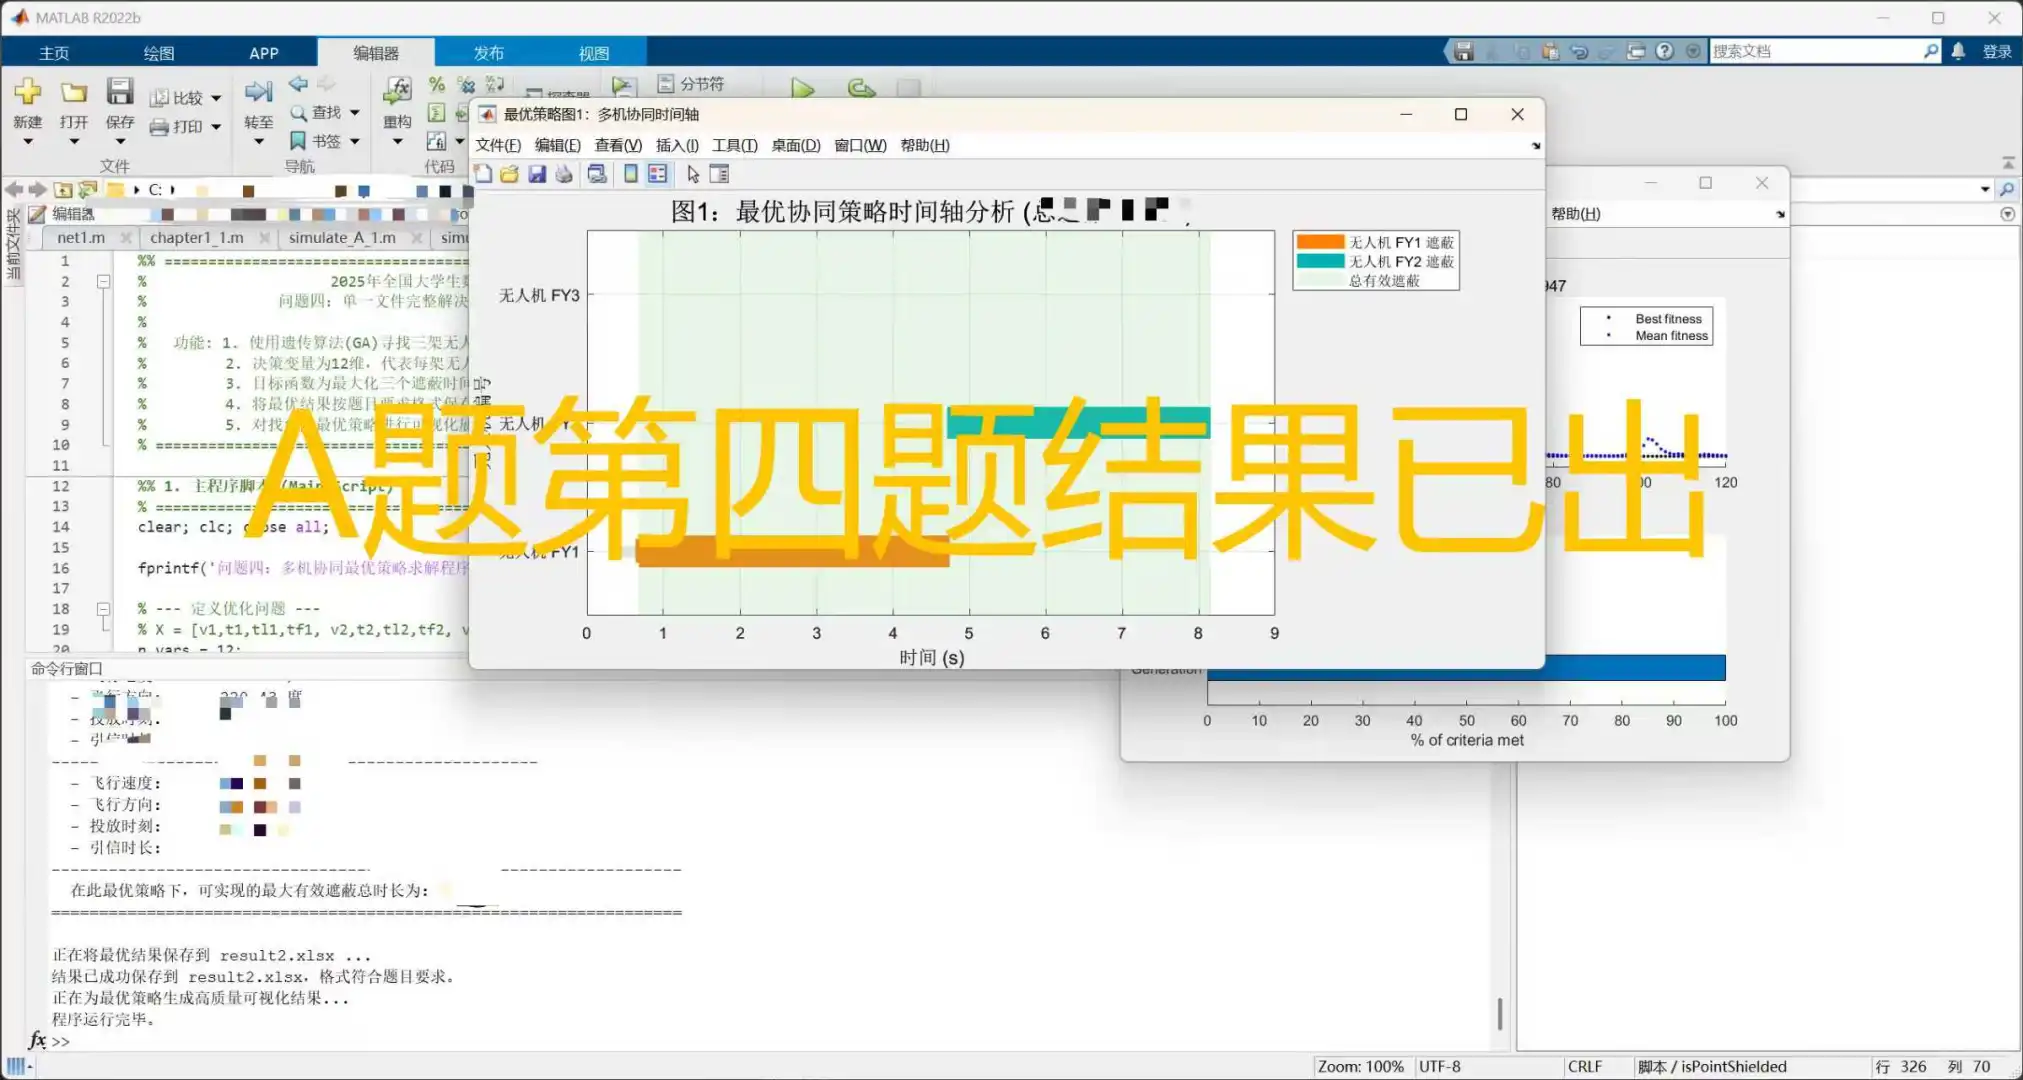
Task: Expand the 查找 find dropdown arrow
Action: [x=353, y=112]
